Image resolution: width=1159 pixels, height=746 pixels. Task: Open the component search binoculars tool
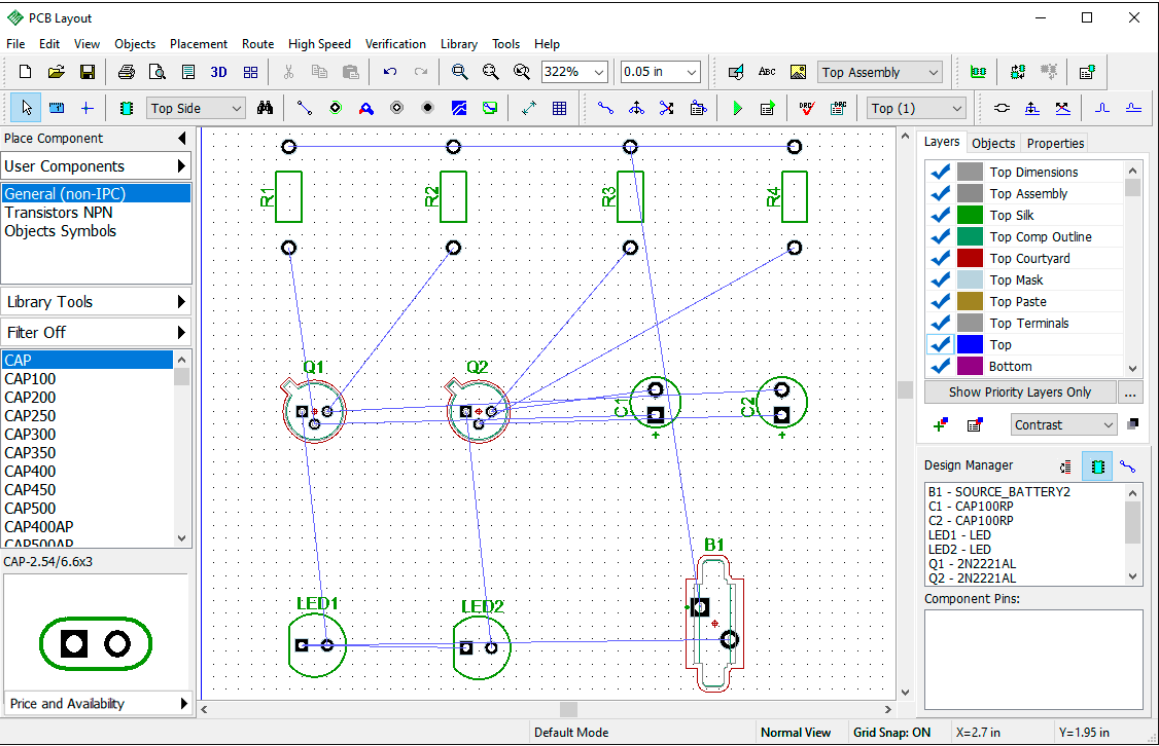(x=265, y=107)
